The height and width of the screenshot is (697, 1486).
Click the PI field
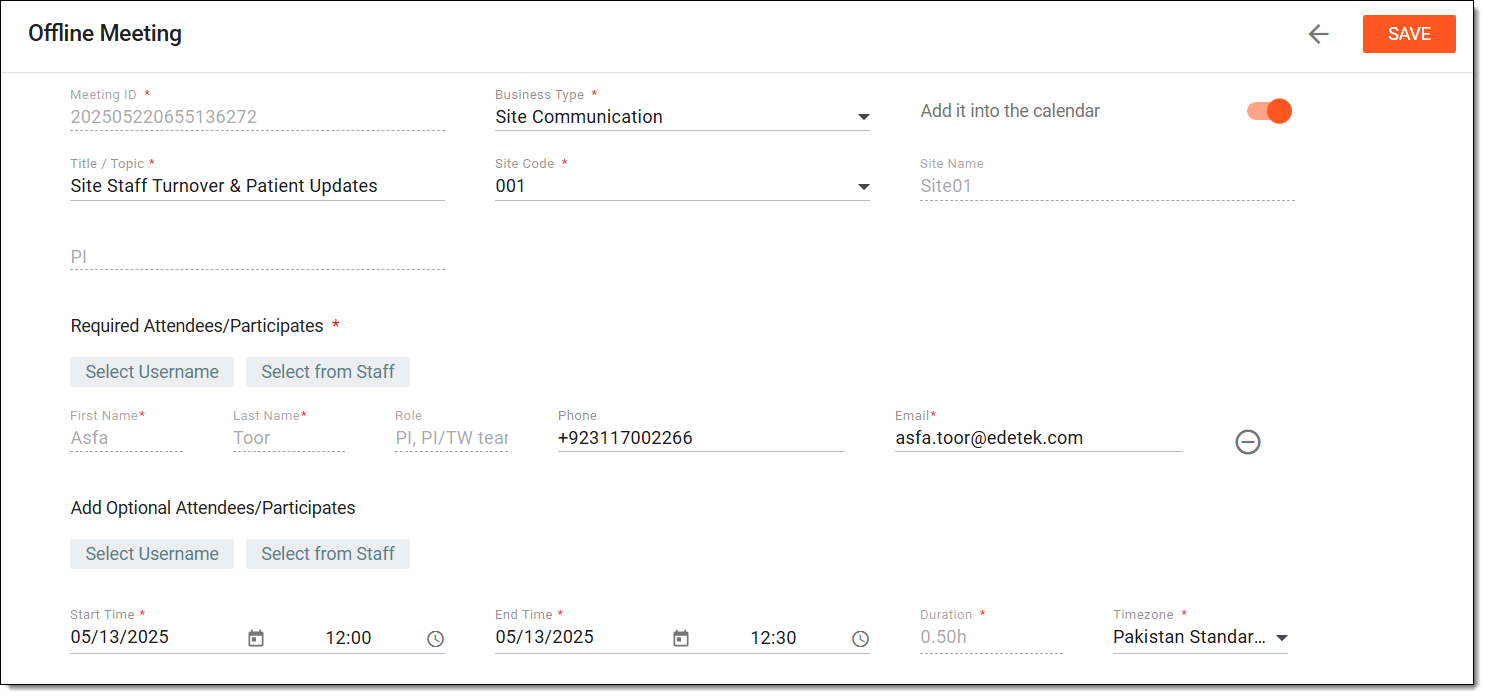(257, 257)
